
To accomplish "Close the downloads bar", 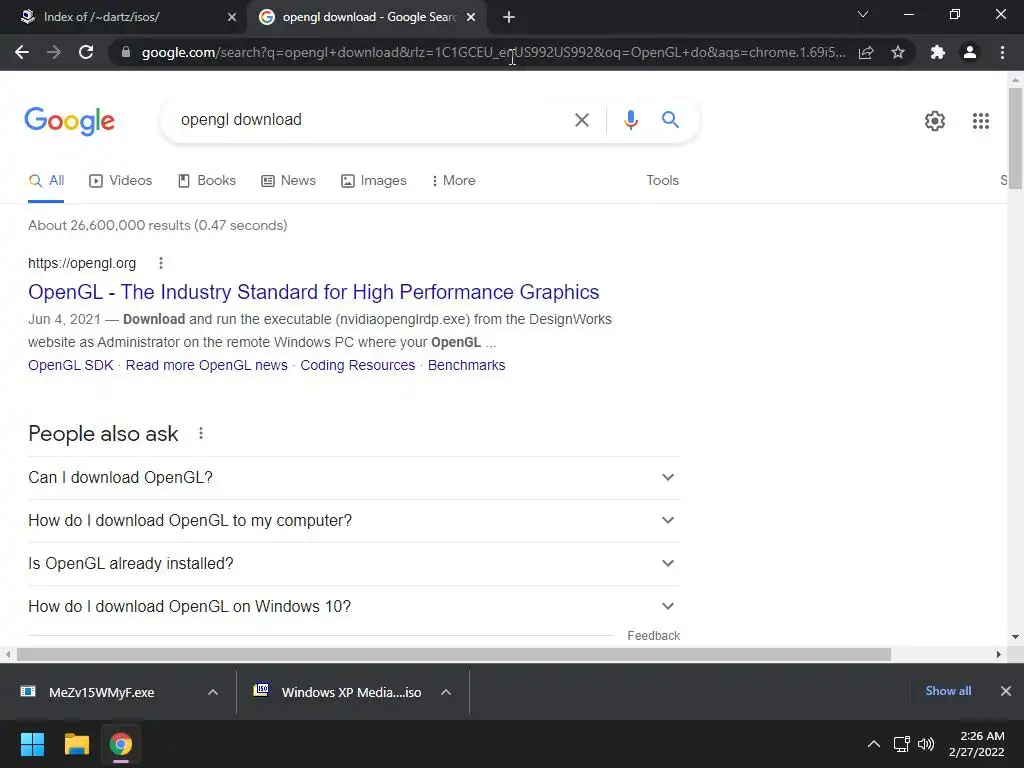I will tap(1006, 691).
